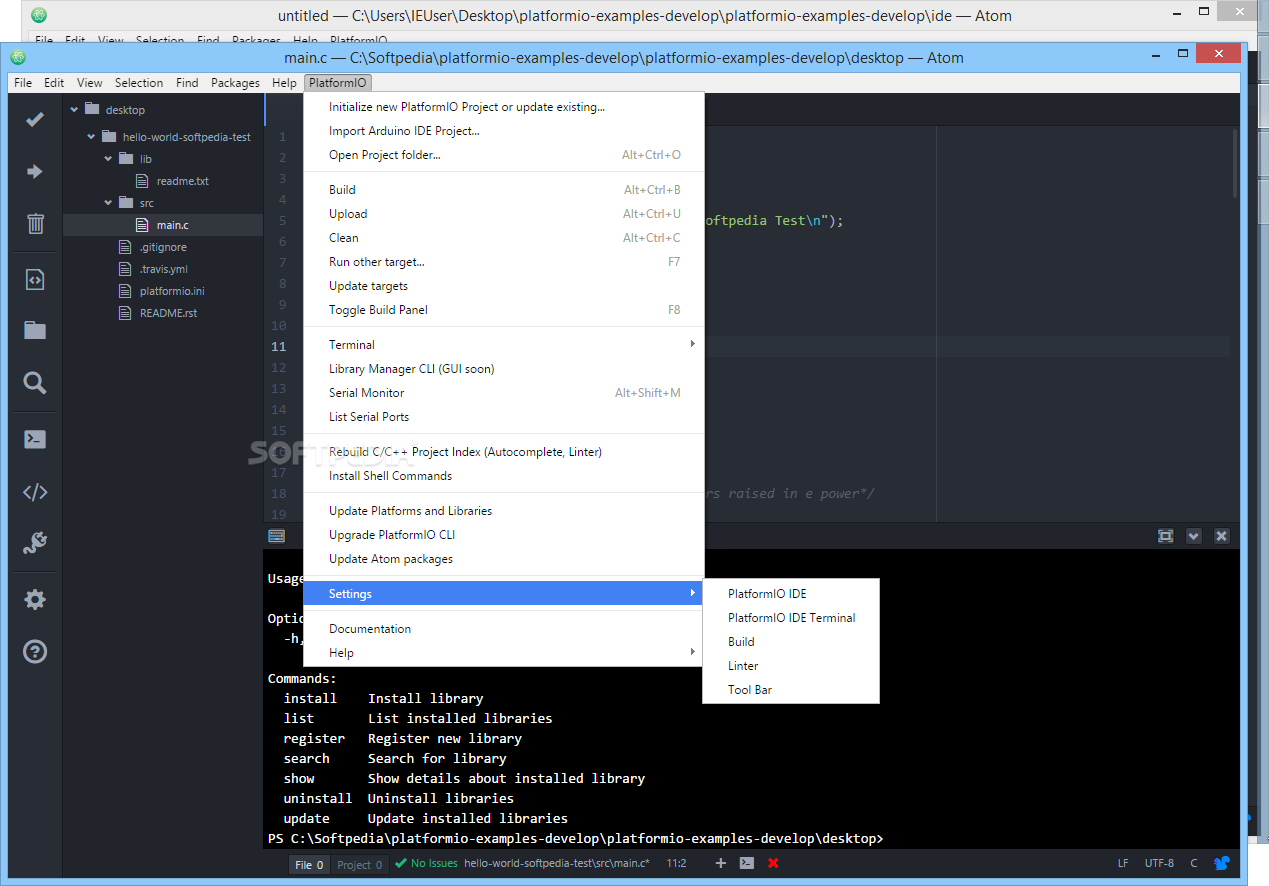Collapse the desktop root folder
Viewport: 1269px width, 886px height.
pos(74,110)
